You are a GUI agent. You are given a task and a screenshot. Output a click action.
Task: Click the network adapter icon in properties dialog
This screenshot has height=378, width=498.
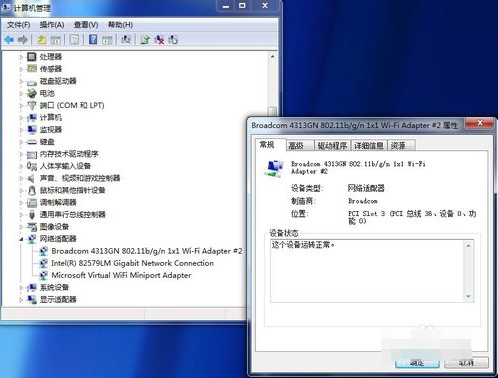pyautogui.click(x=275, y=168)
